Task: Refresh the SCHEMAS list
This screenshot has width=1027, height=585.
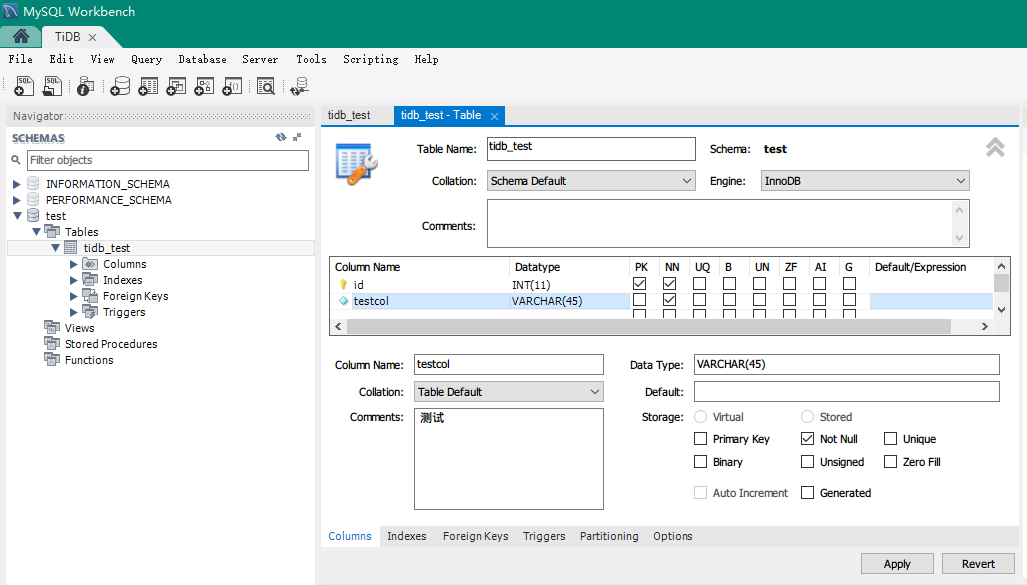Action: (x=281, y=137)
